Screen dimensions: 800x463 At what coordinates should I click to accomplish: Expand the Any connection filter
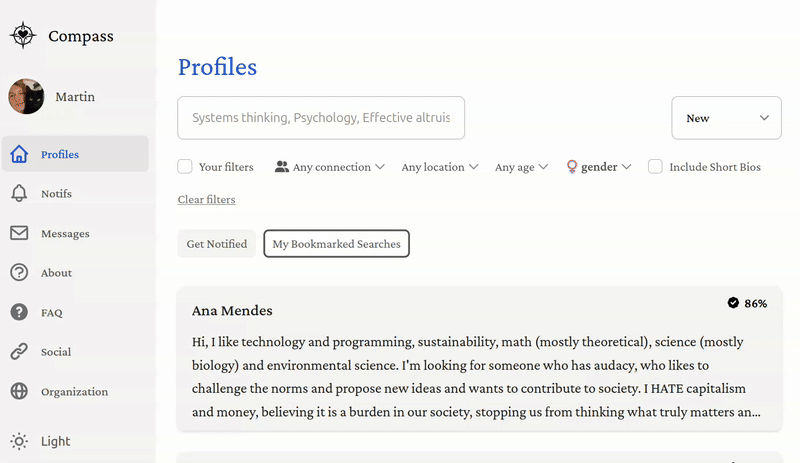click(329, 167)
